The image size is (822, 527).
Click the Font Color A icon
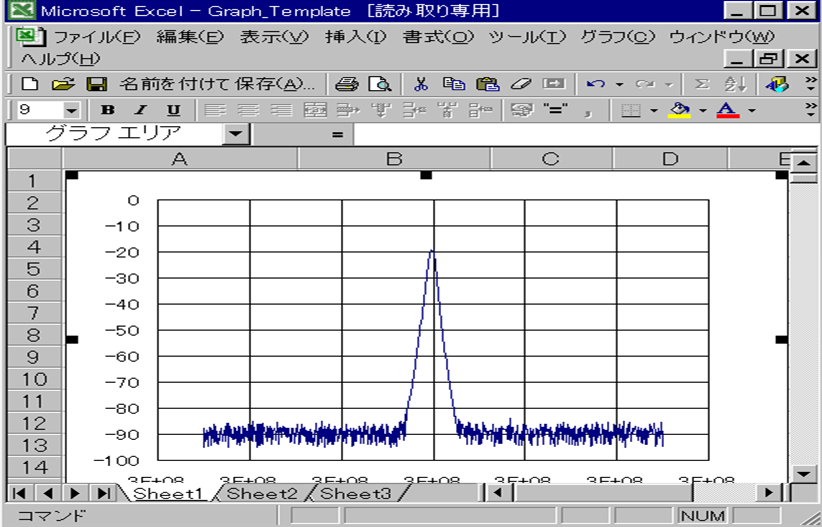[728, 110]
